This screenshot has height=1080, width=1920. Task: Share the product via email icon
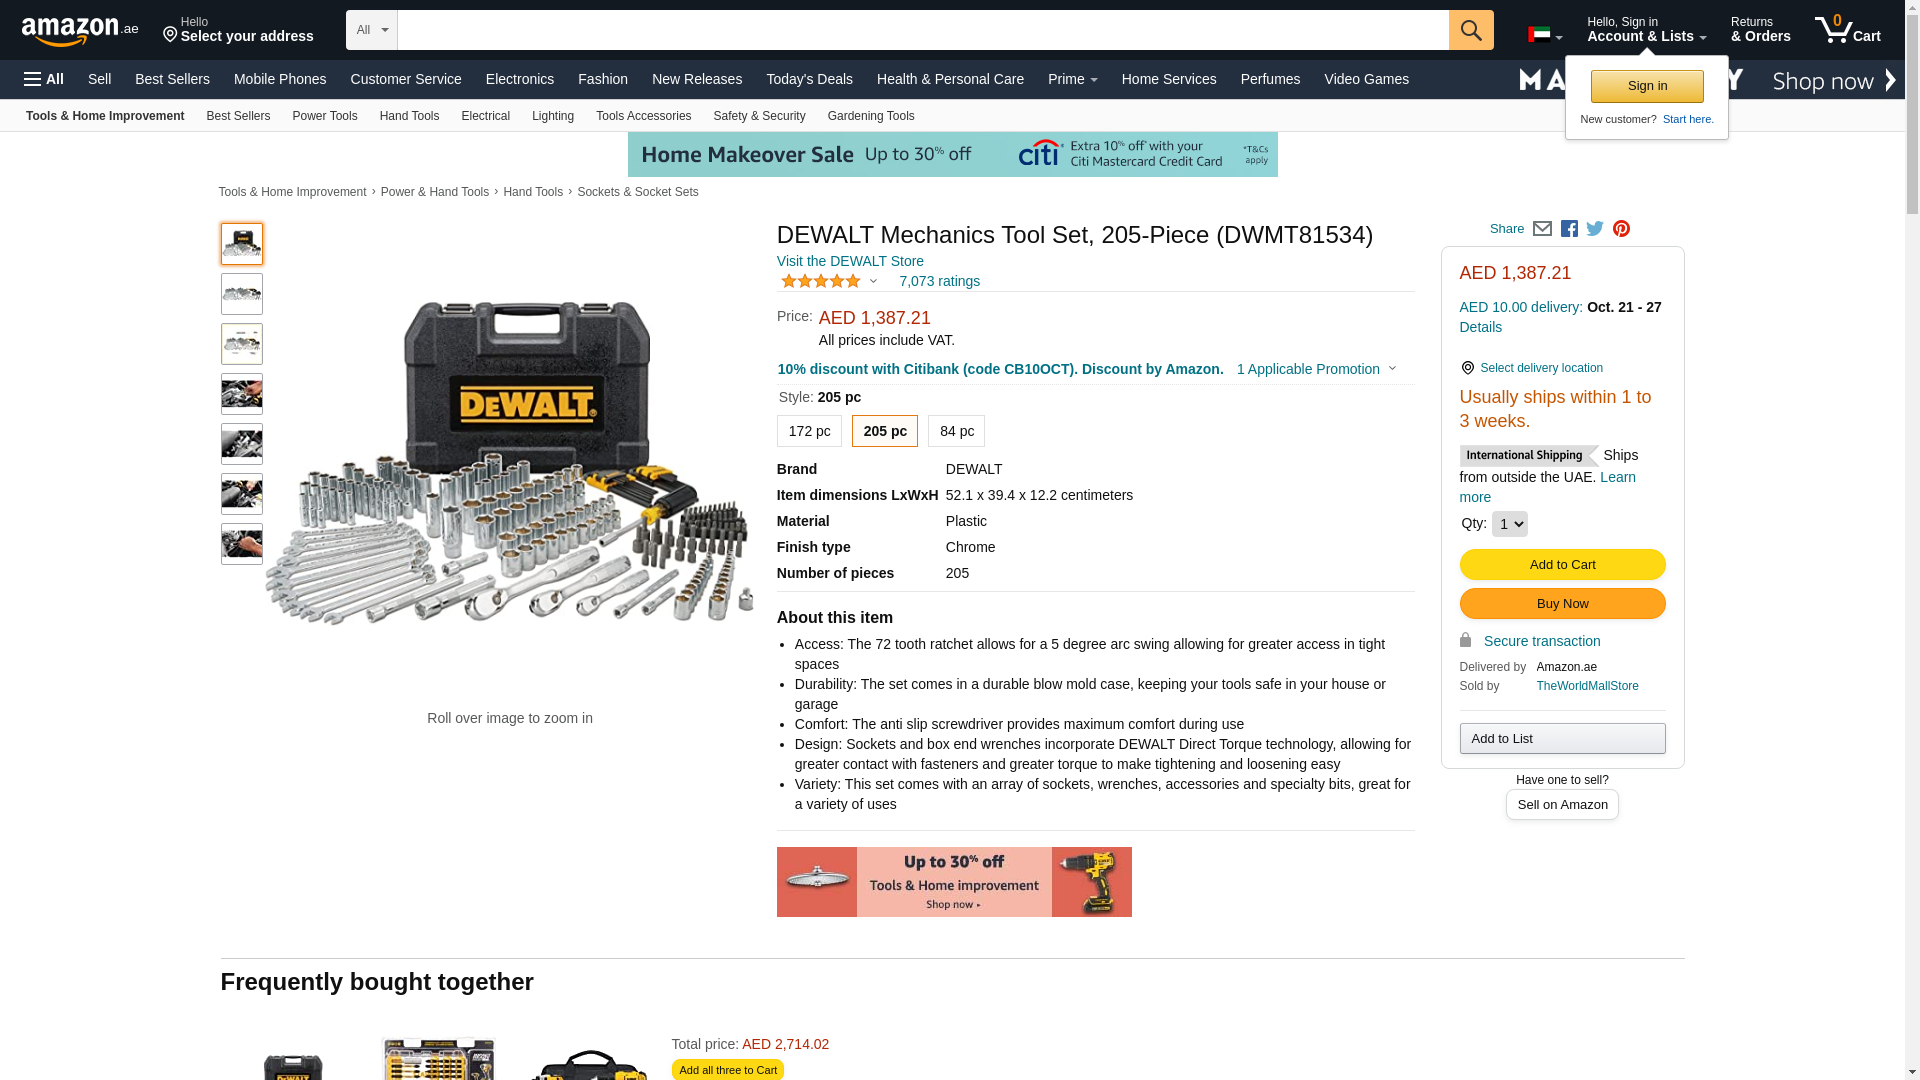point(1542,229)
